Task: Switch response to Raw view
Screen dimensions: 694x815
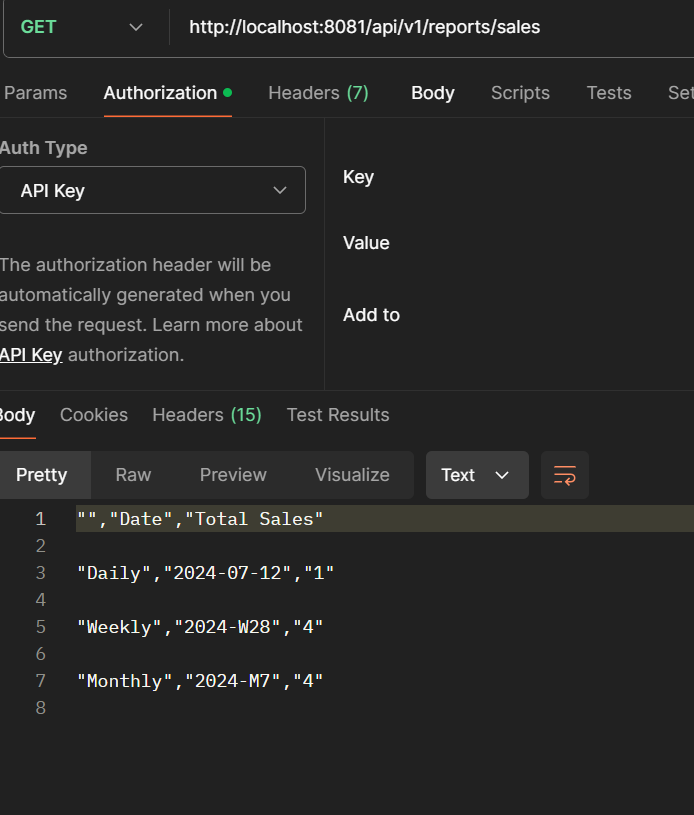Action: pyautogui.click(x=133, y=475)
